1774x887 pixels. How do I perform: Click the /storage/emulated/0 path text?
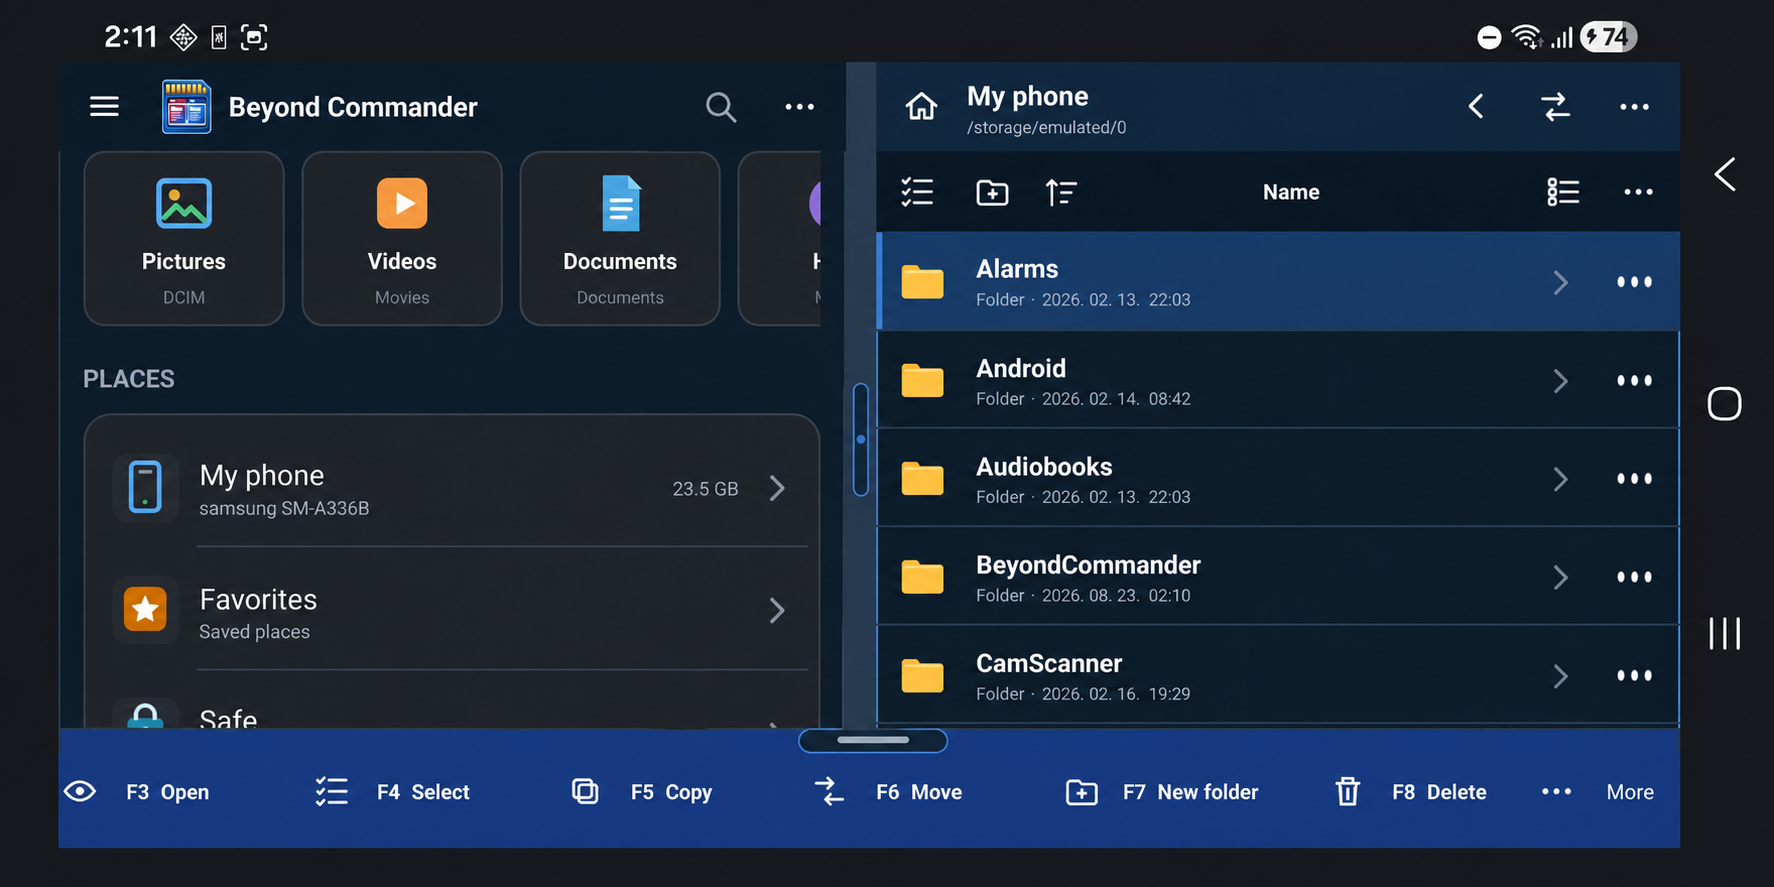[1046, 128]
